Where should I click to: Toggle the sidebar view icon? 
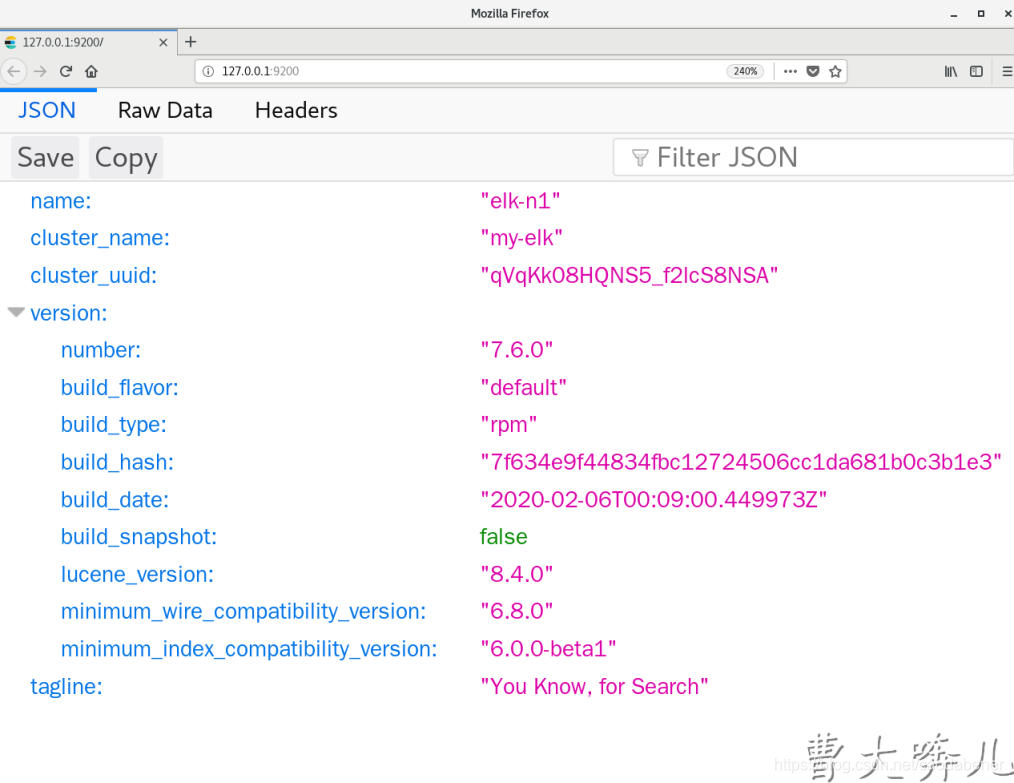pos(976,71)
